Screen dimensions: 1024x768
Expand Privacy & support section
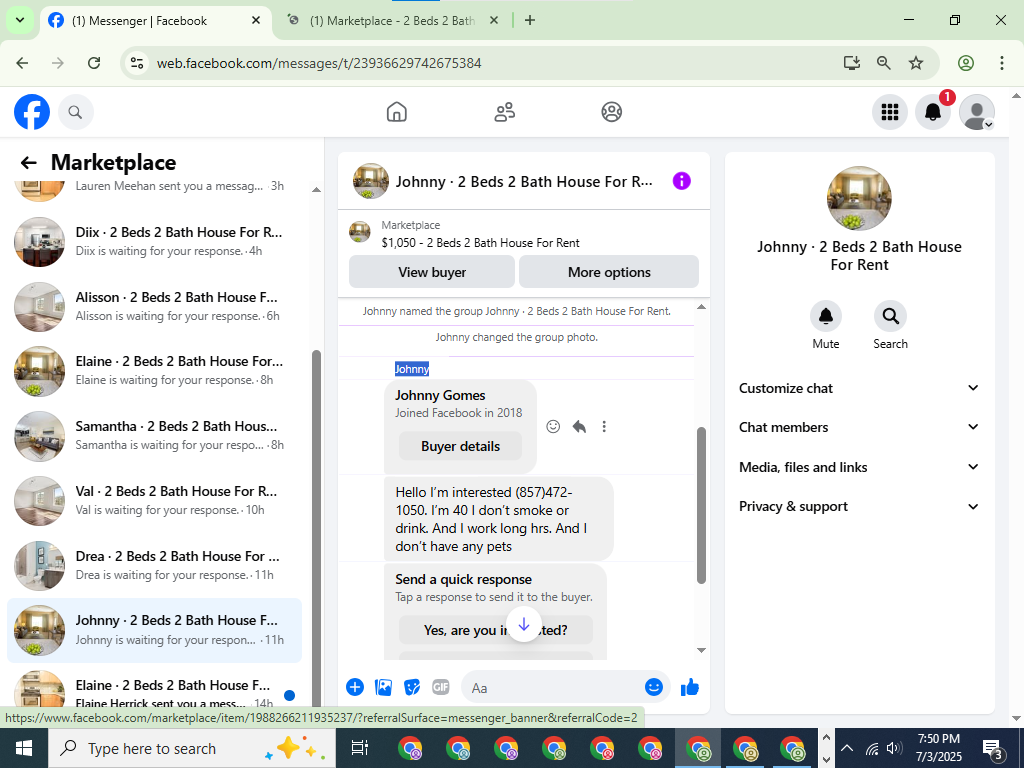[859, 506]
